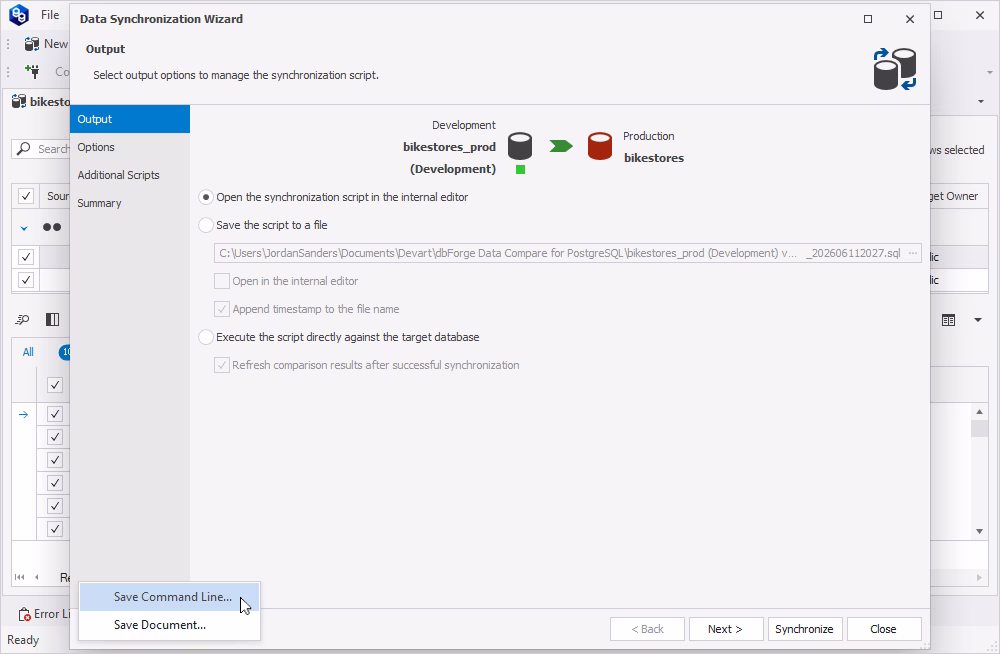1000x654 pixels.
Task: Select Open script in internal editor radio
Action: coord(205,197)
